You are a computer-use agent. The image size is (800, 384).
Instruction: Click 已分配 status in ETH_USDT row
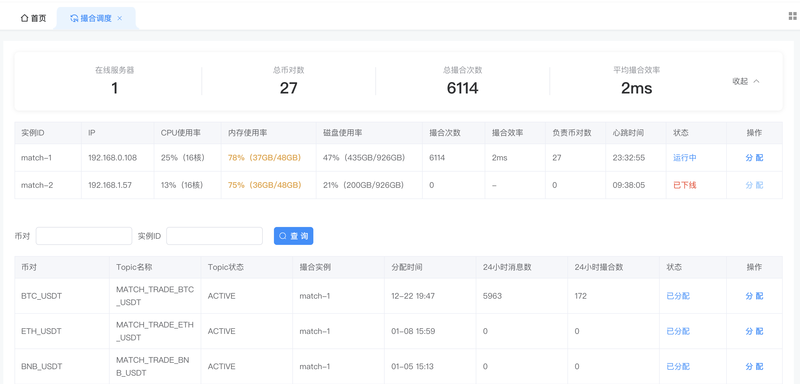[x=678, y=331]
